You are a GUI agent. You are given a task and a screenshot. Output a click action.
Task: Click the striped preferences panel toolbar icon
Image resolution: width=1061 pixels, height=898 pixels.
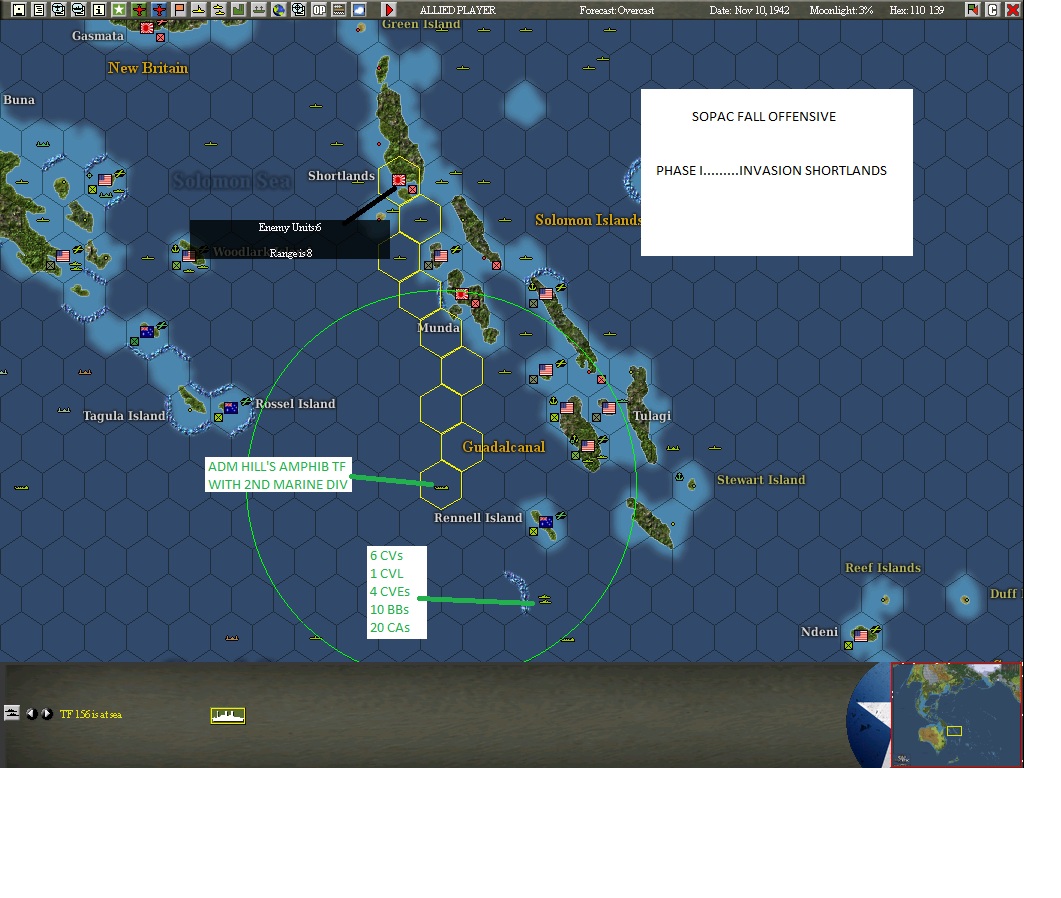[x=339, y=9]
